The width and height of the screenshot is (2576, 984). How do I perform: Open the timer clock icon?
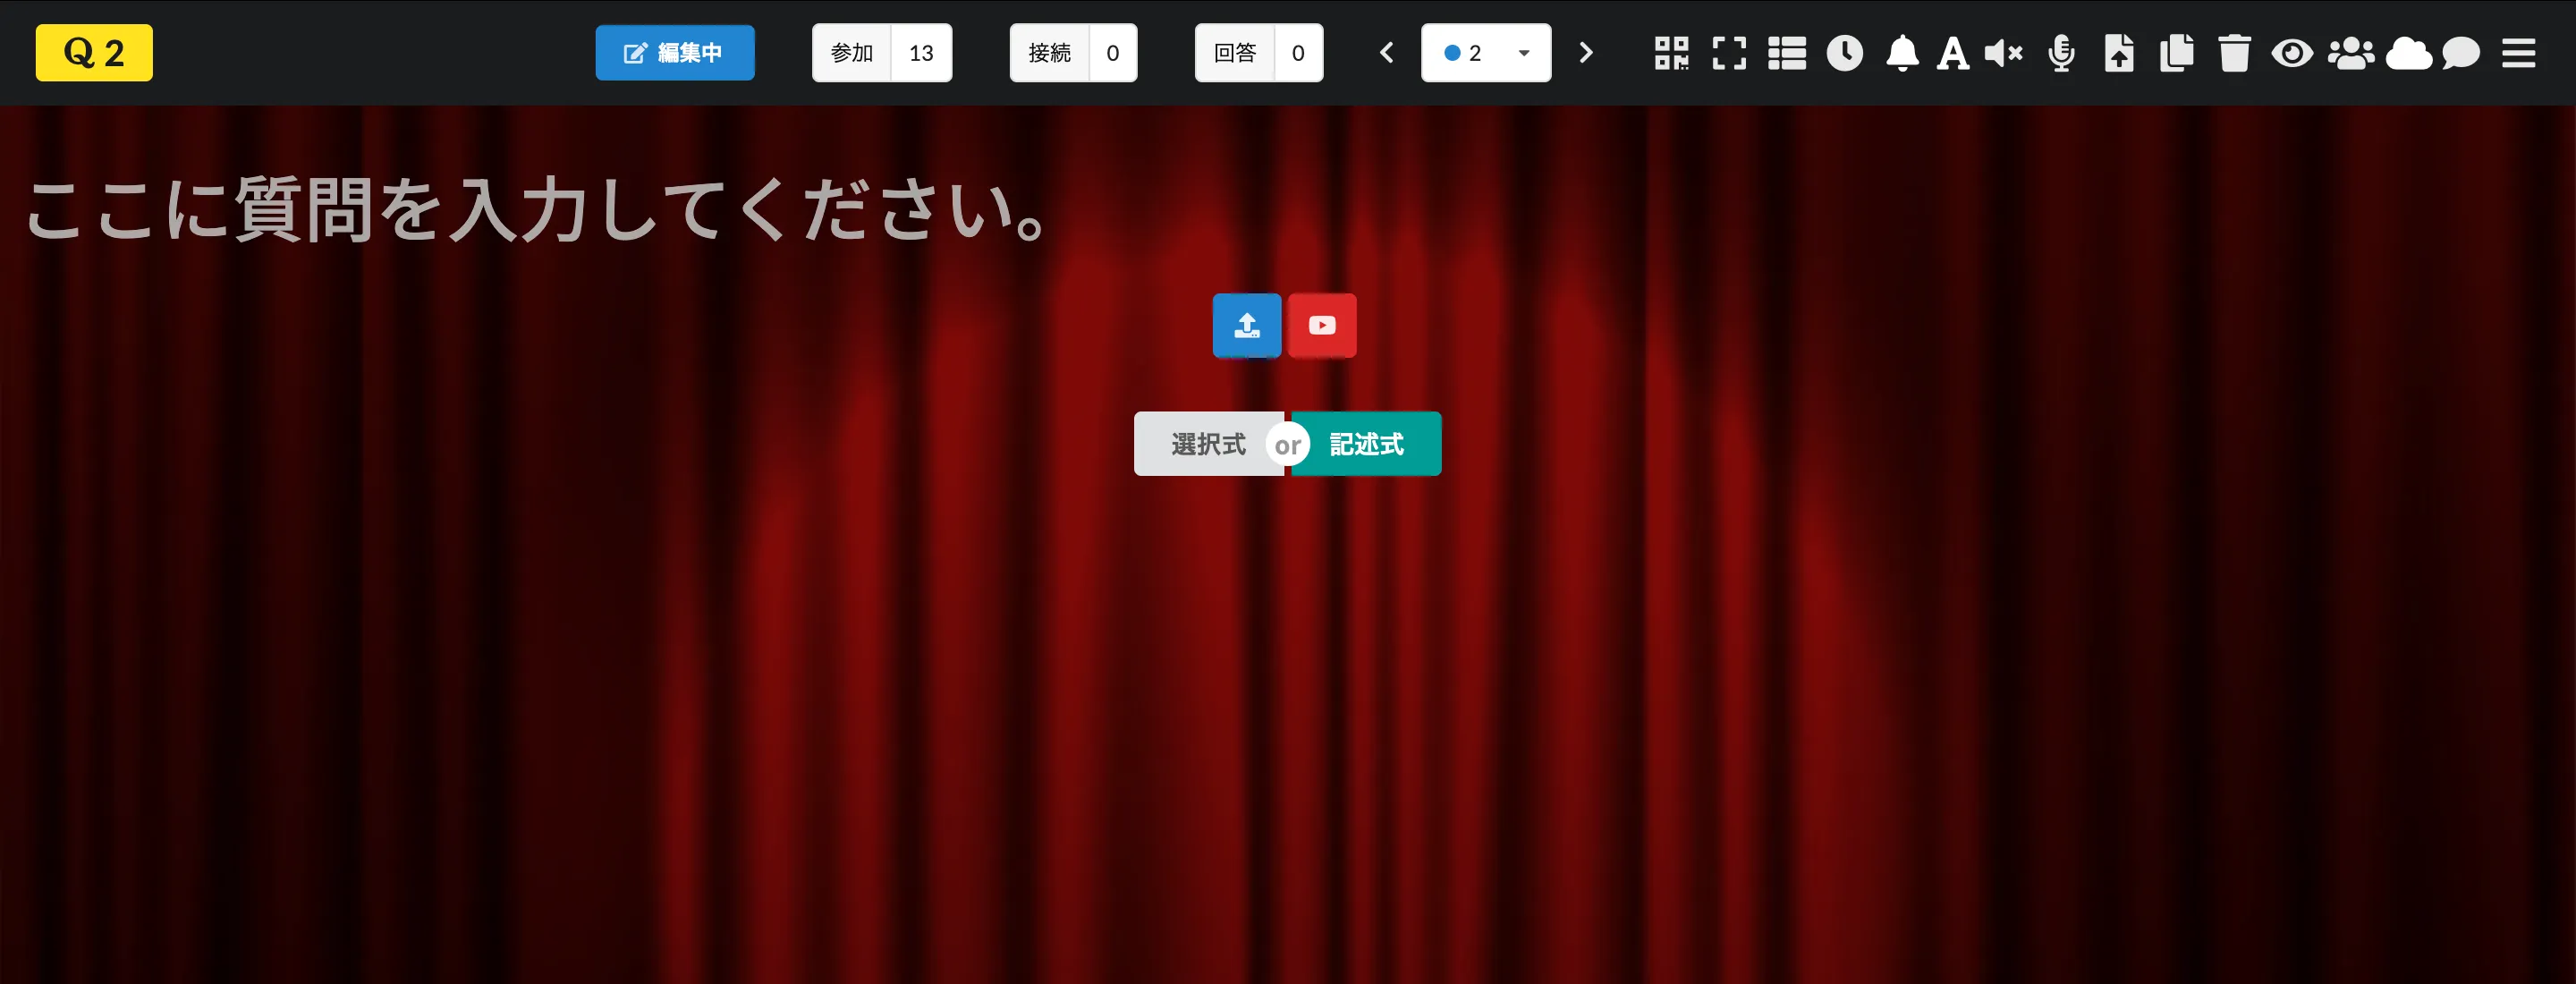(x=1845, y=53)
